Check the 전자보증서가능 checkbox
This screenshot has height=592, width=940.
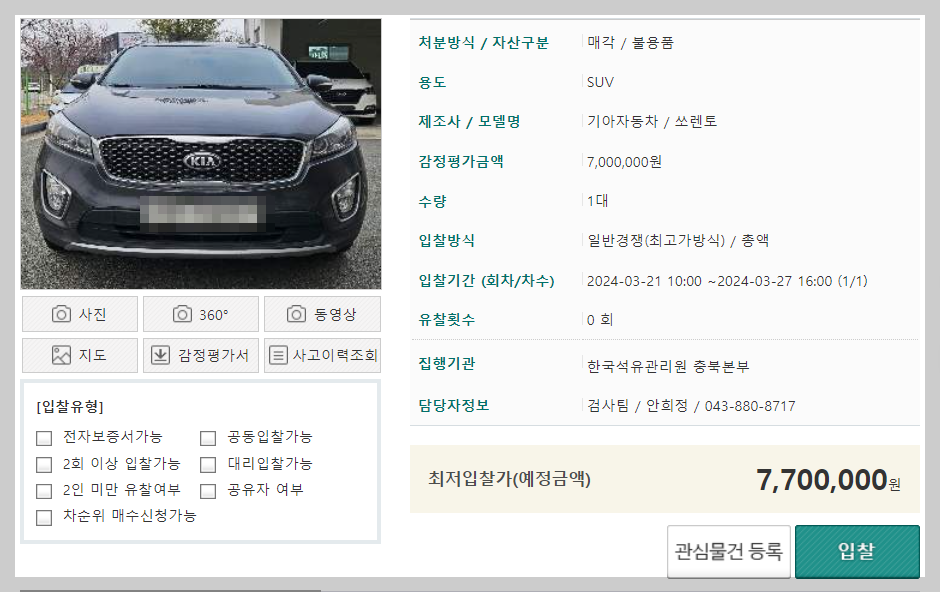pos(43,437)
